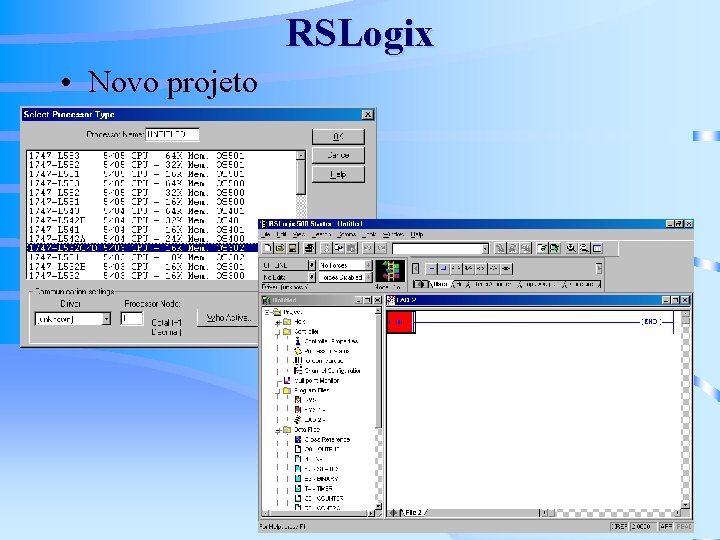This screenshot has height=540, width=720.
Task: Select the File 2 tab below ladder
Action: tap(412, 512)
